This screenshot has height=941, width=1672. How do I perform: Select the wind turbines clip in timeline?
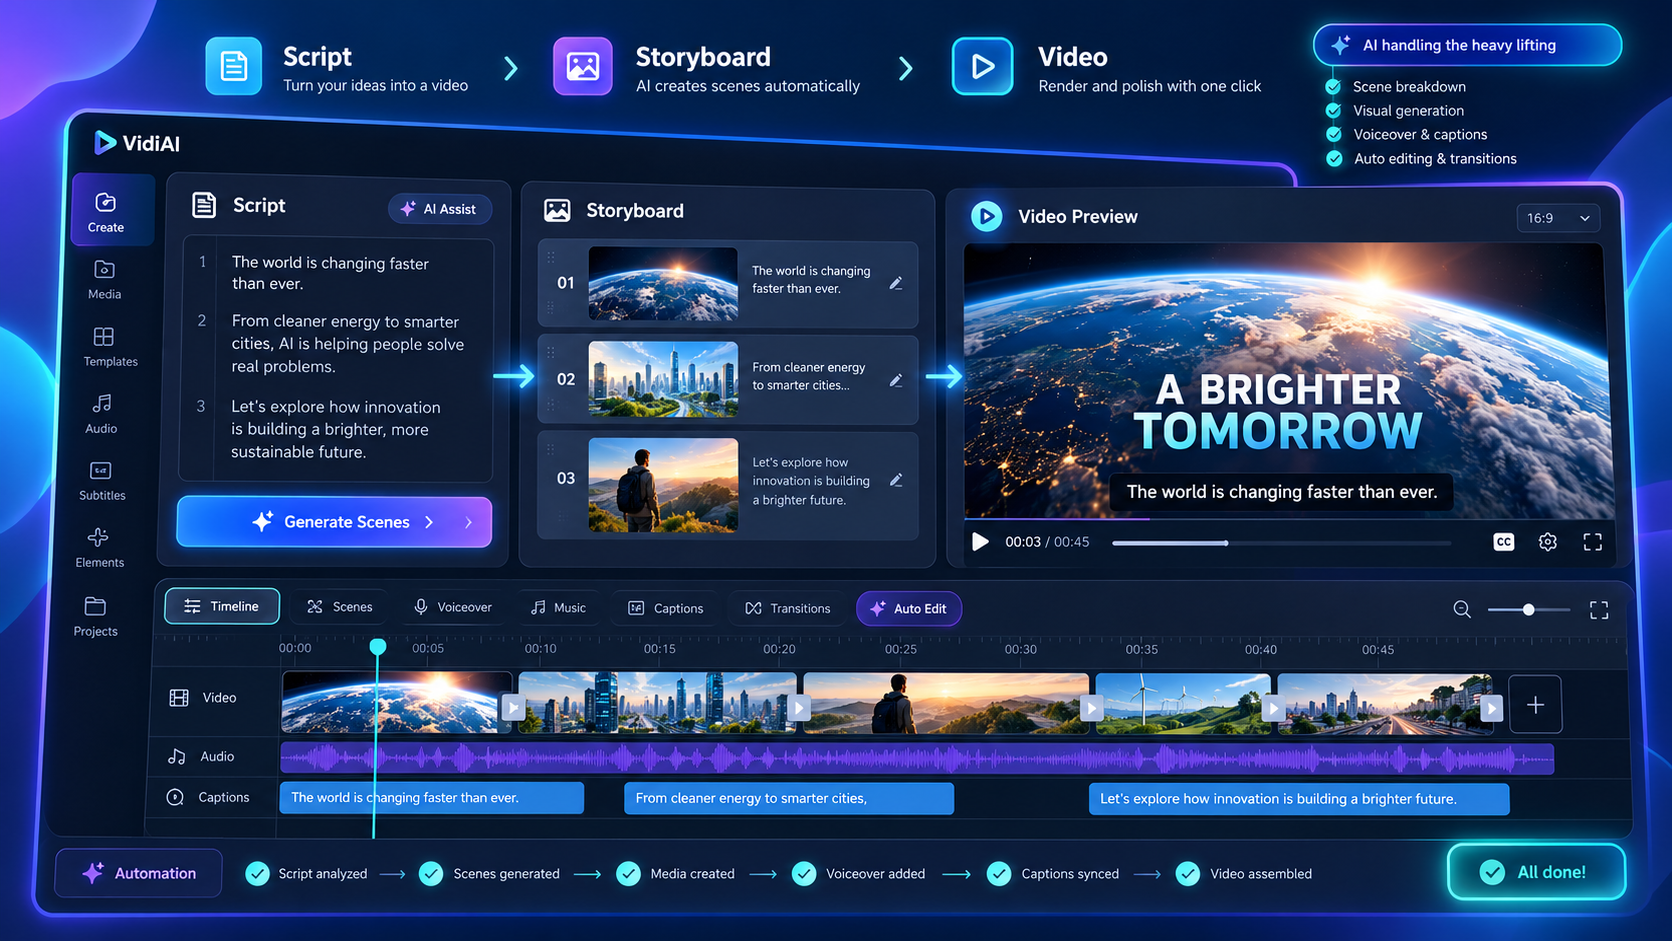[x=1183, y=703]
